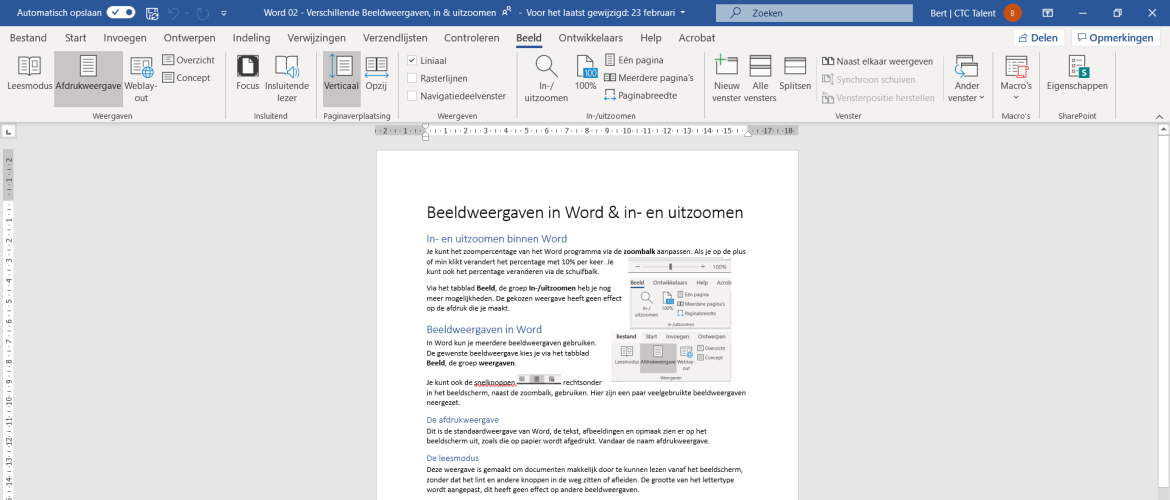1170x500 pixels.
Task: Expand the Macro's dropdown
Action: 1016,79
